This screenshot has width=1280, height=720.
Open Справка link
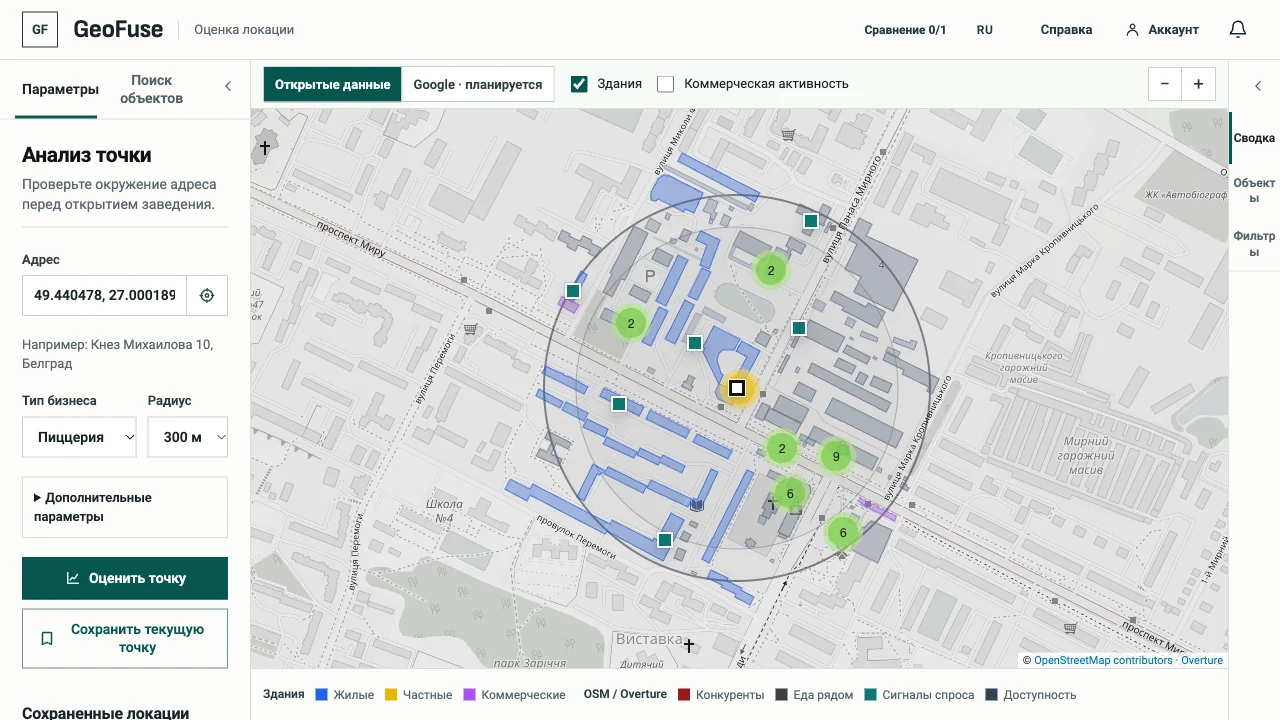1066,30
